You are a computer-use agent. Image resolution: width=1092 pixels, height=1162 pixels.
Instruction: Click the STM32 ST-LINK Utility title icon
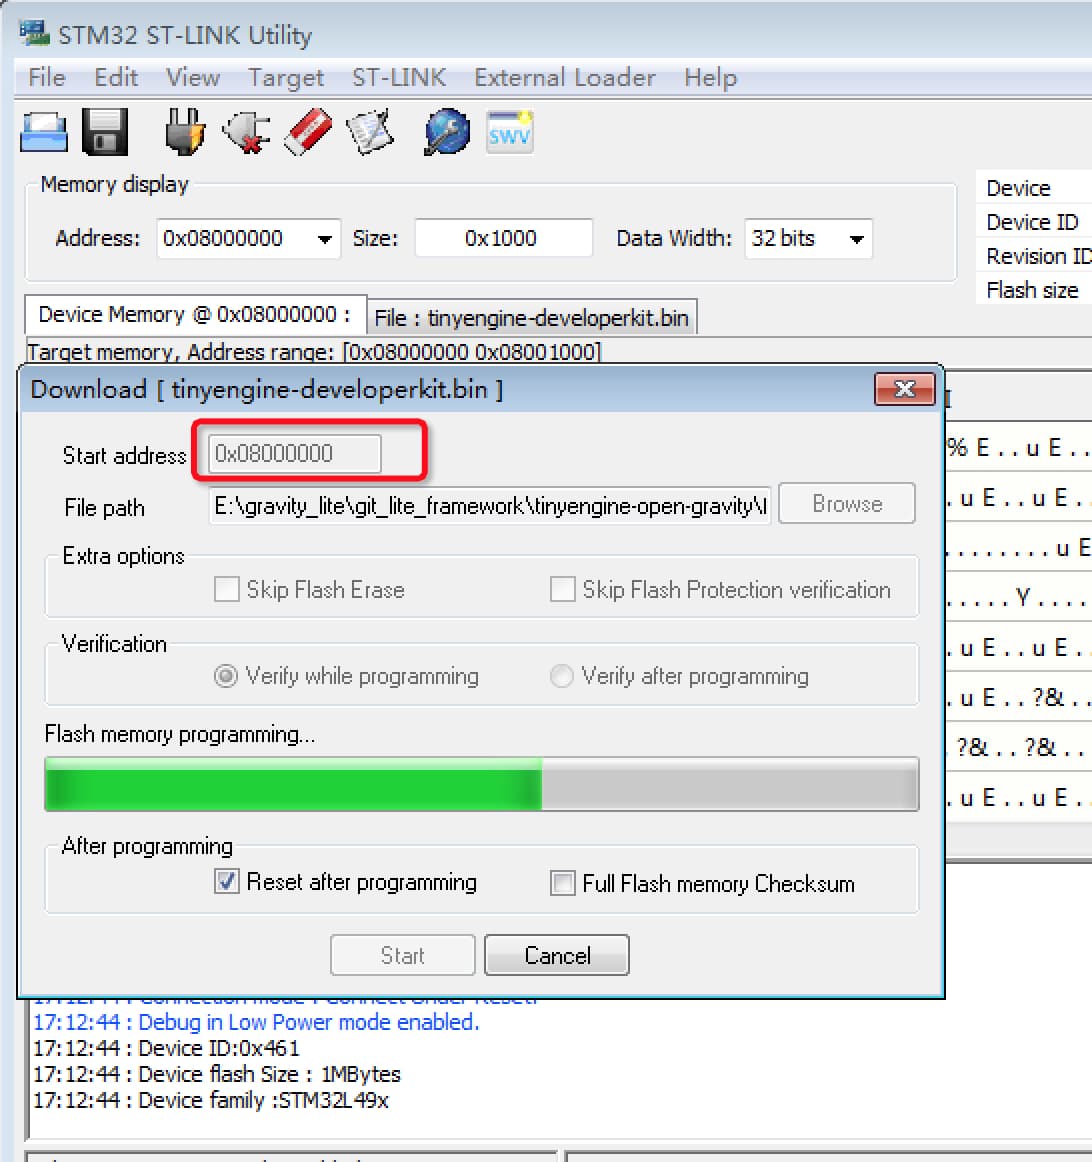point(34,33)
